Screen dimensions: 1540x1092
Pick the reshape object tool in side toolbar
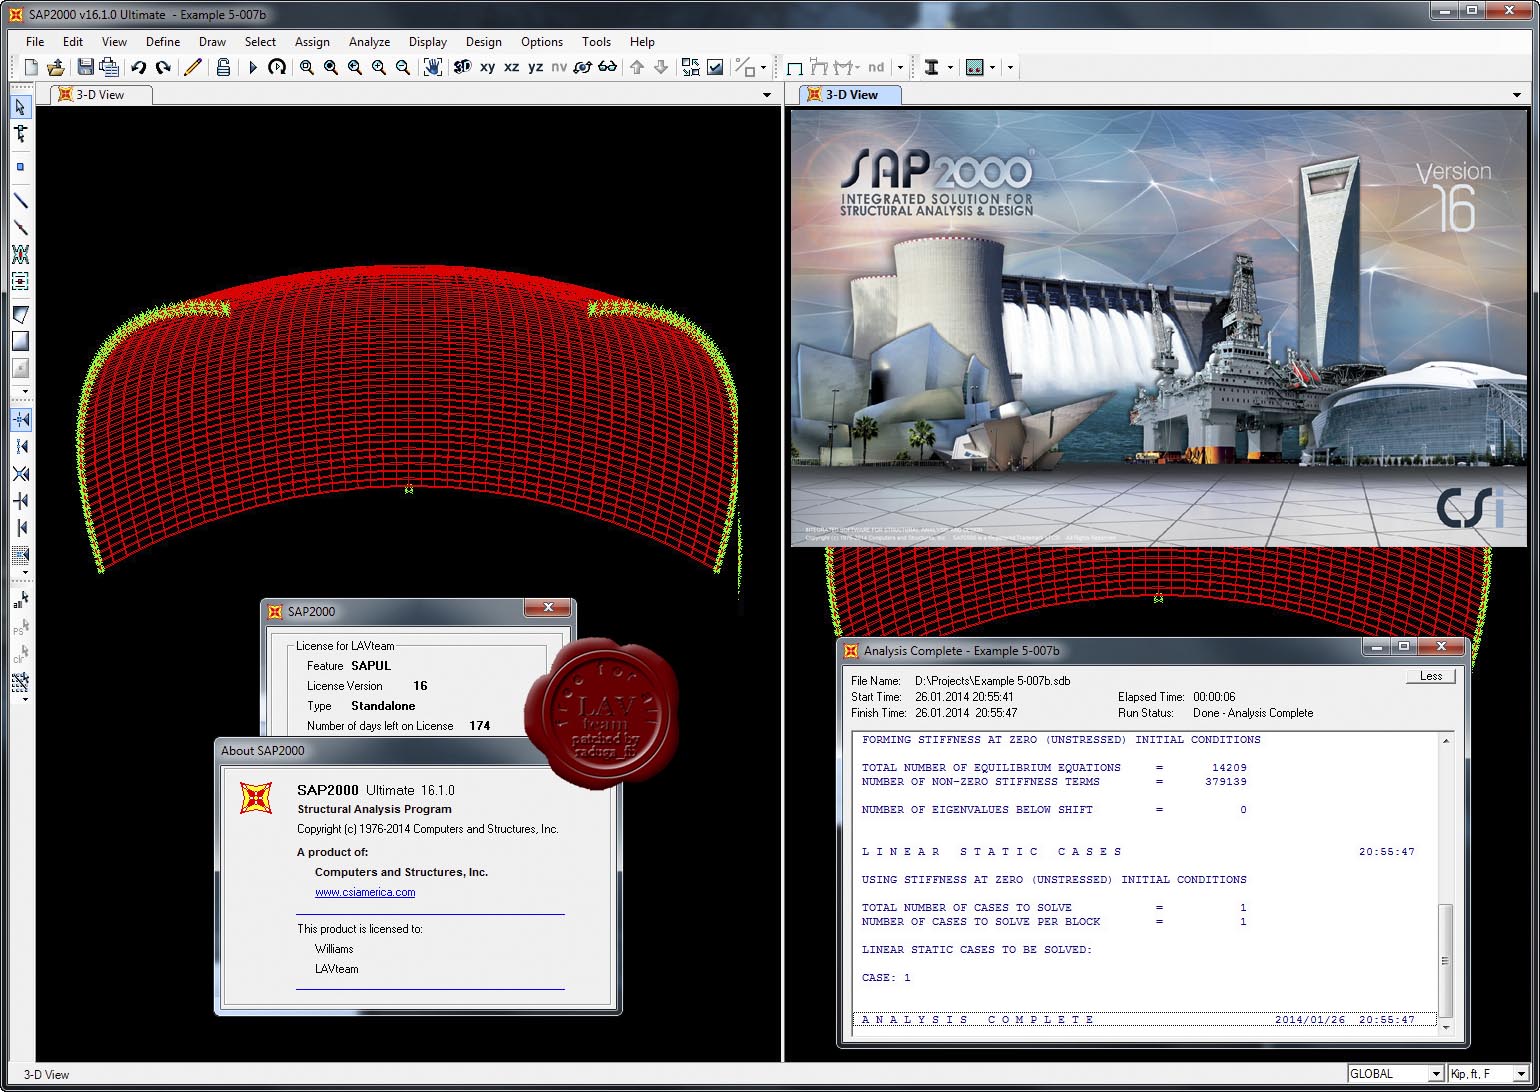[20, 133]
